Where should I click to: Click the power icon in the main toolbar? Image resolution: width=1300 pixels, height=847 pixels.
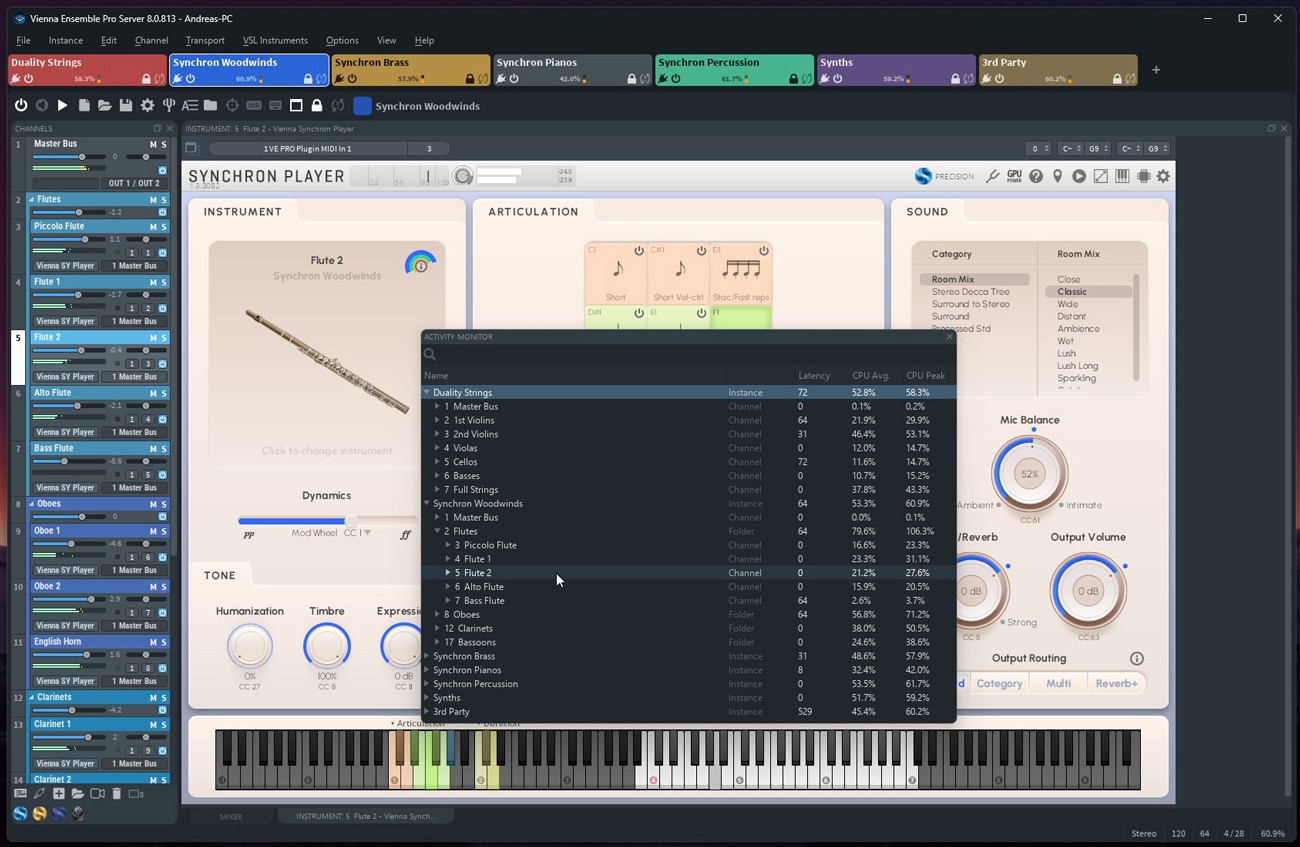(21, 105)
